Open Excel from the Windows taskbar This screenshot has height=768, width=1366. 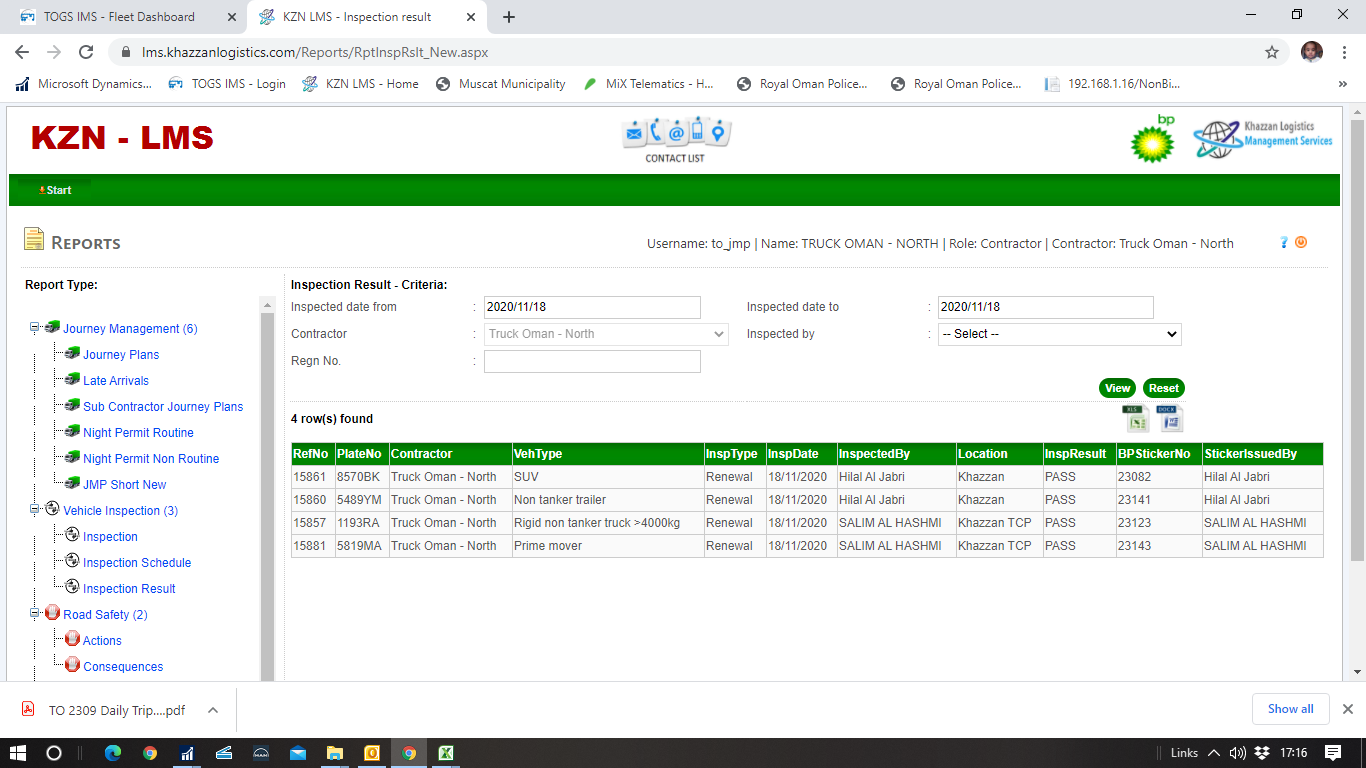tap(447, 753)
